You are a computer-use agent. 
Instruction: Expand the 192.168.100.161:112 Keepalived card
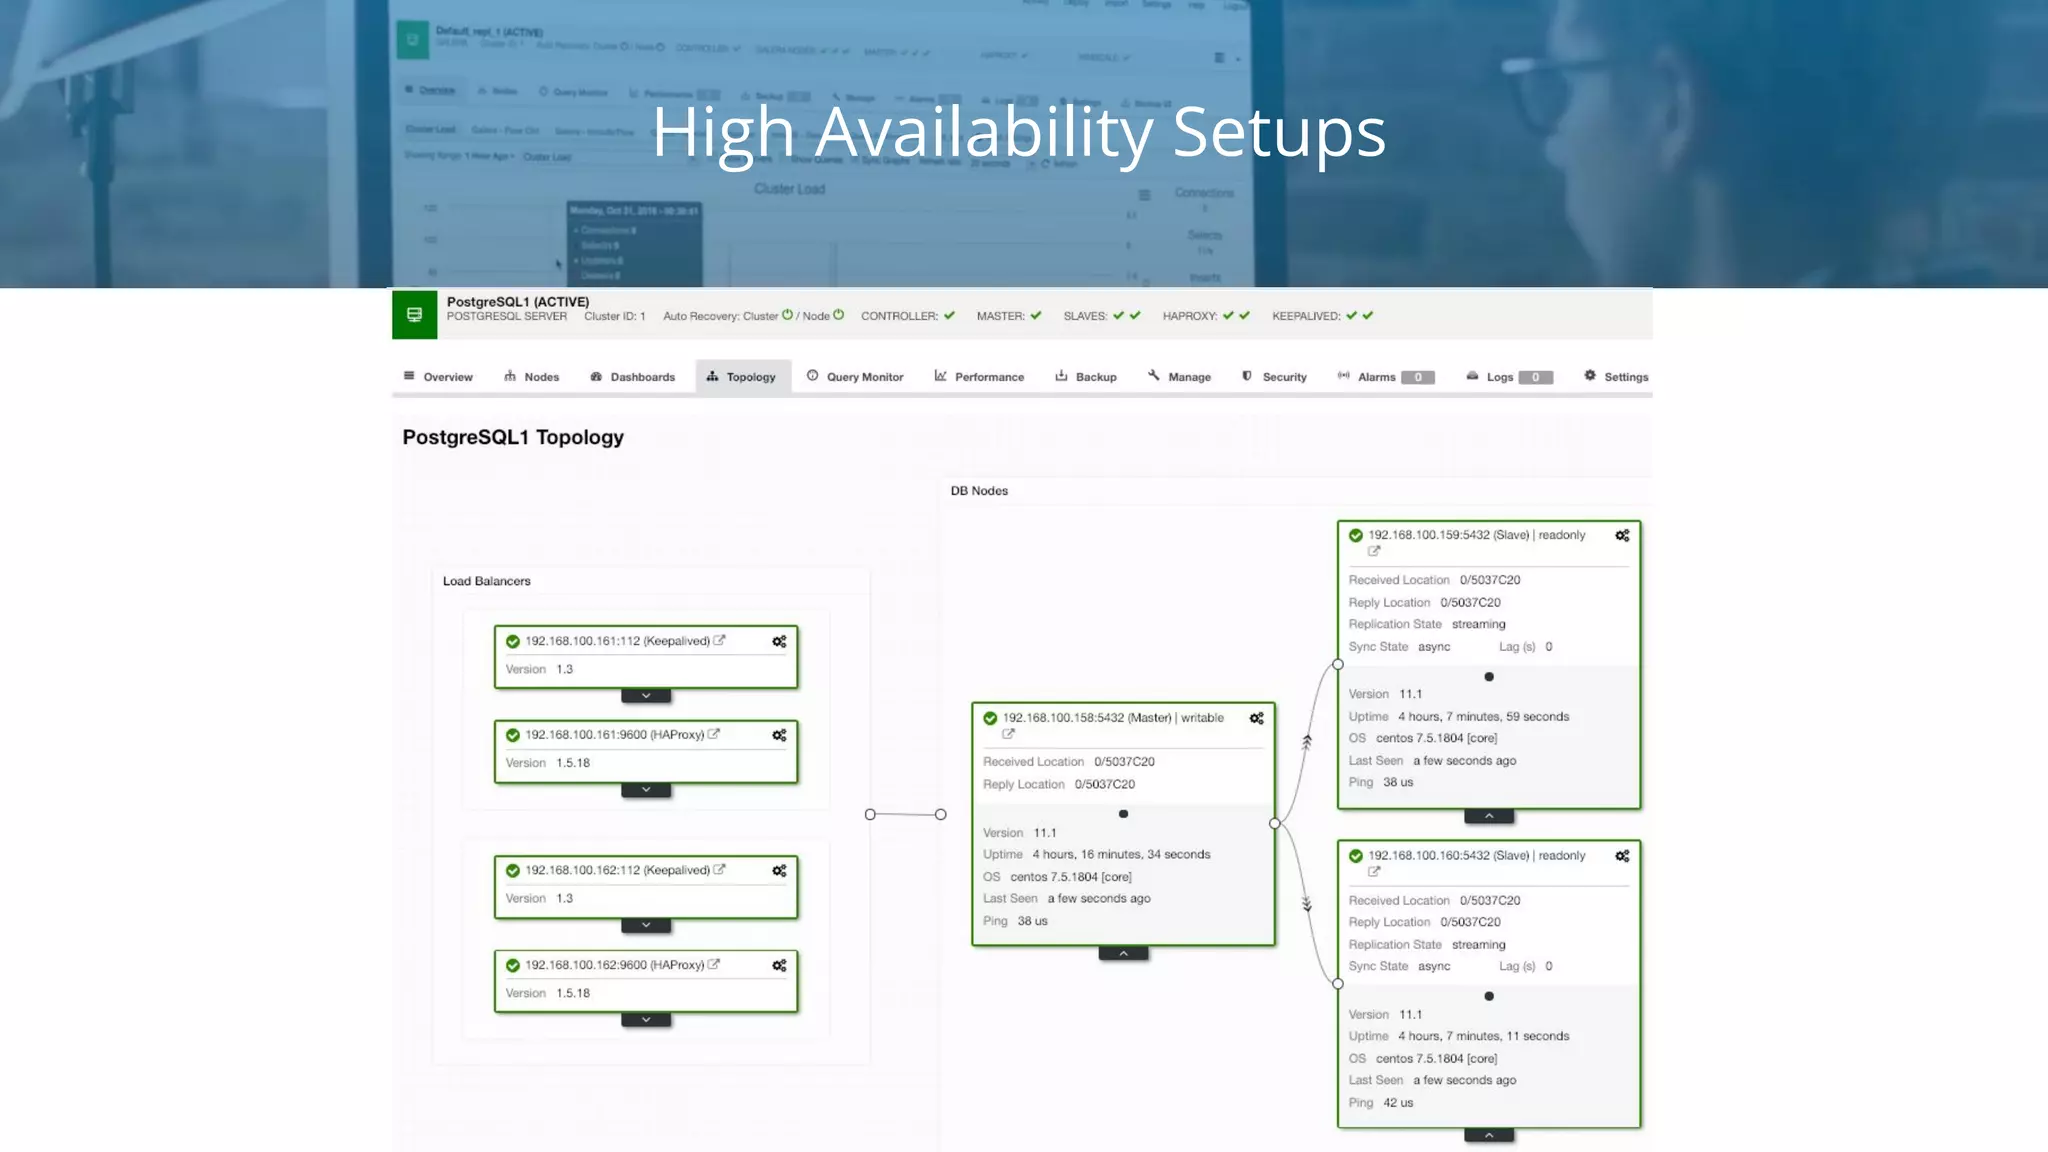[x=646, y=696]
